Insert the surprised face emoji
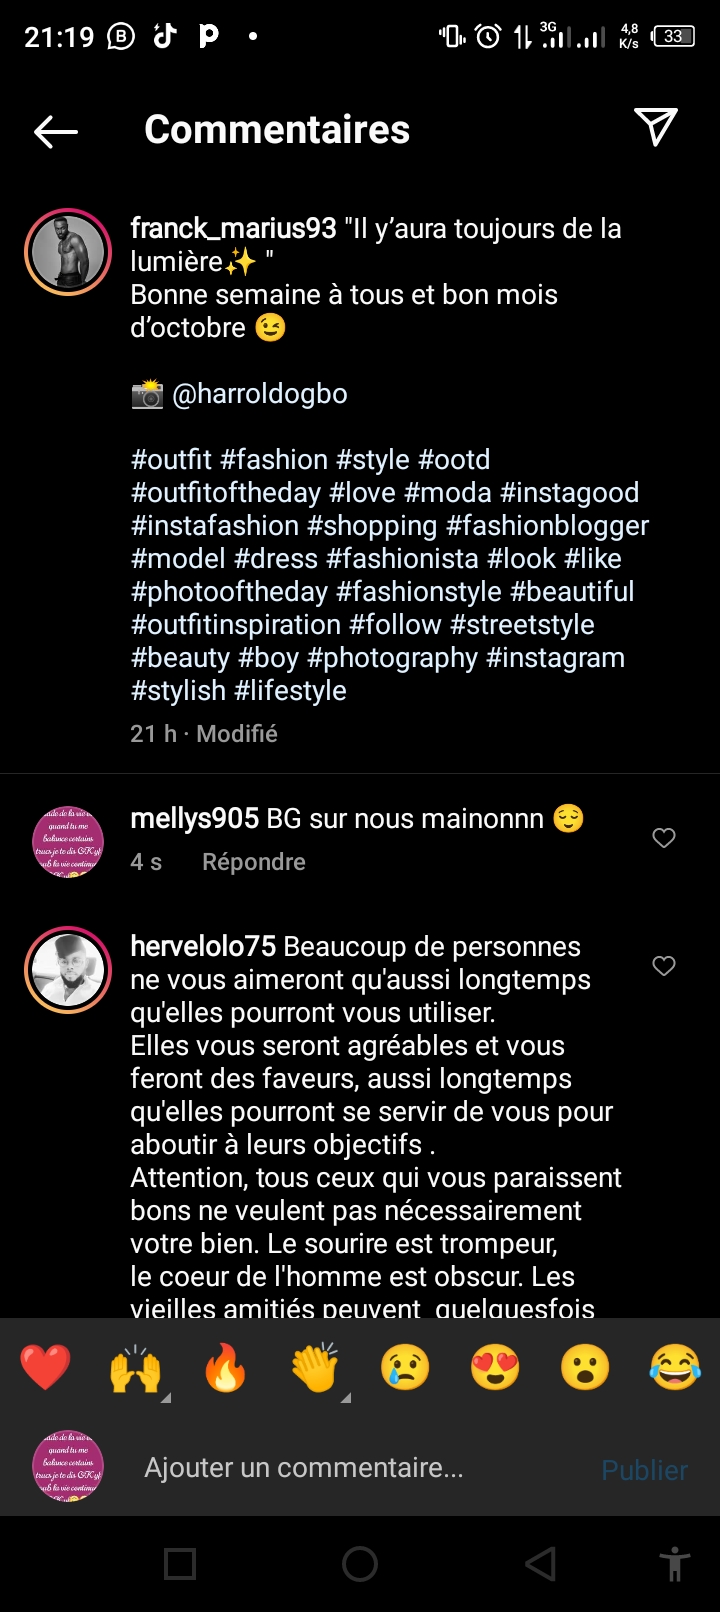This screenshot has height=1612, width=720. [585, 1367]
